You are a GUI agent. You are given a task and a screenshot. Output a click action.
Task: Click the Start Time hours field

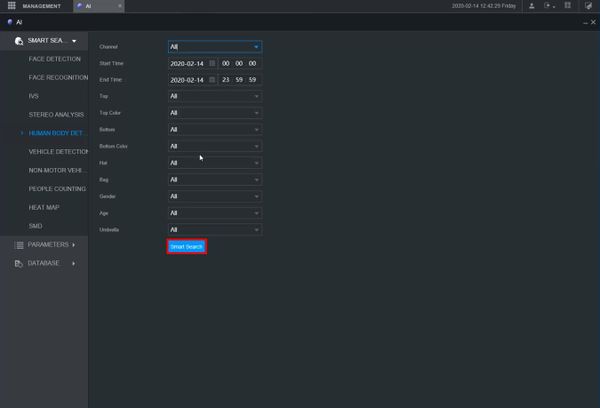pyautogui.click(x=226, y=63)
